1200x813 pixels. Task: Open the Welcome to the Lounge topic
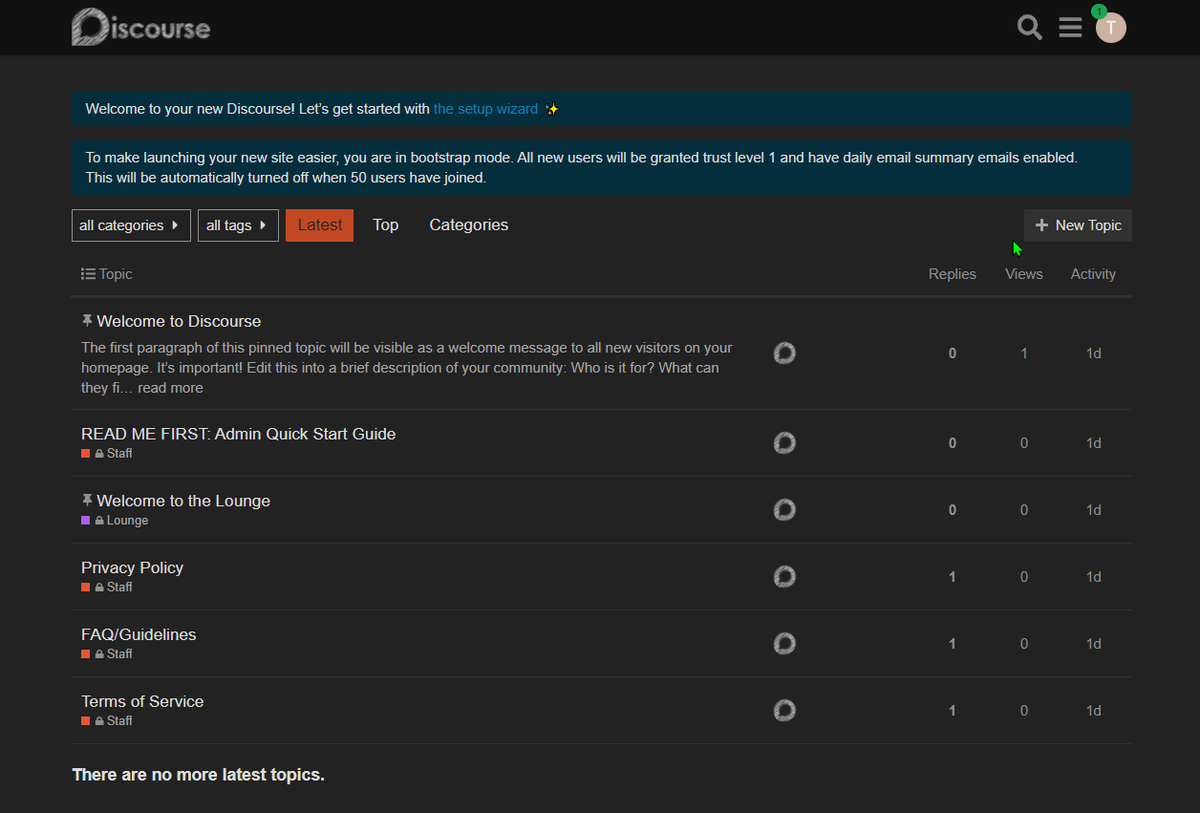pos(184,501)
